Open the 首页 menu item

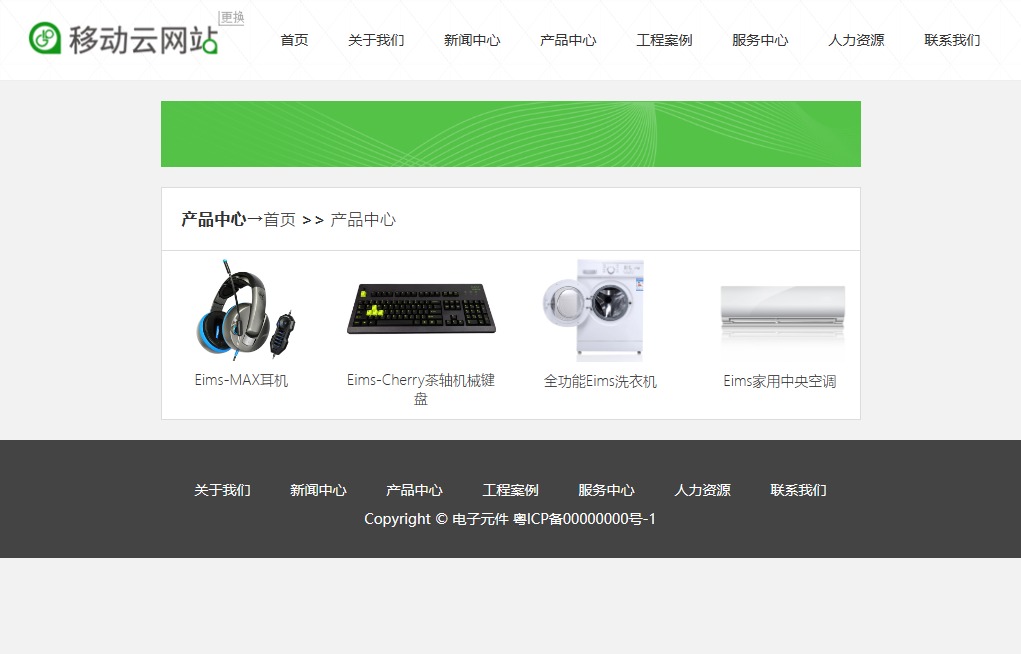pos(294,40)
